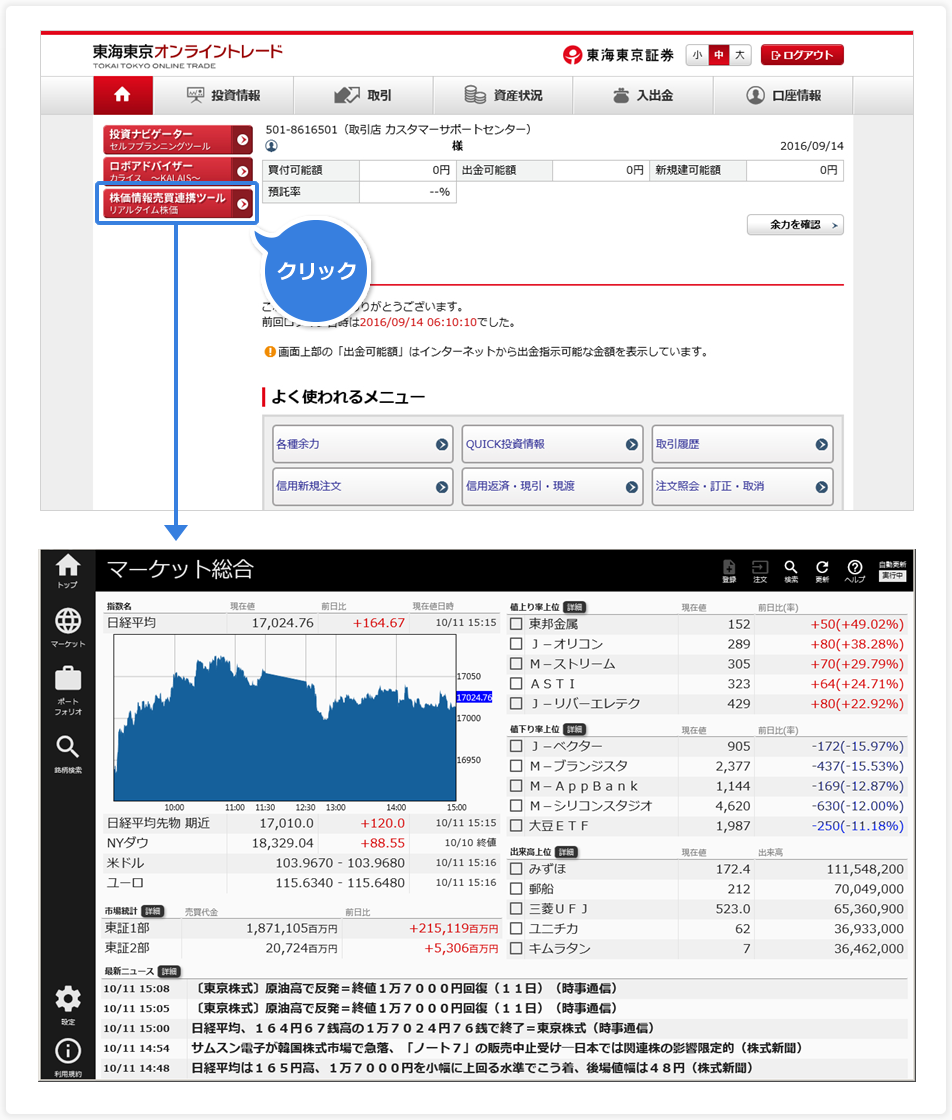The height and width of the screenshot is (1120, 952).
Task: Open ポートフォリオ briefcase icon
Action: click(x=68, y=691)
